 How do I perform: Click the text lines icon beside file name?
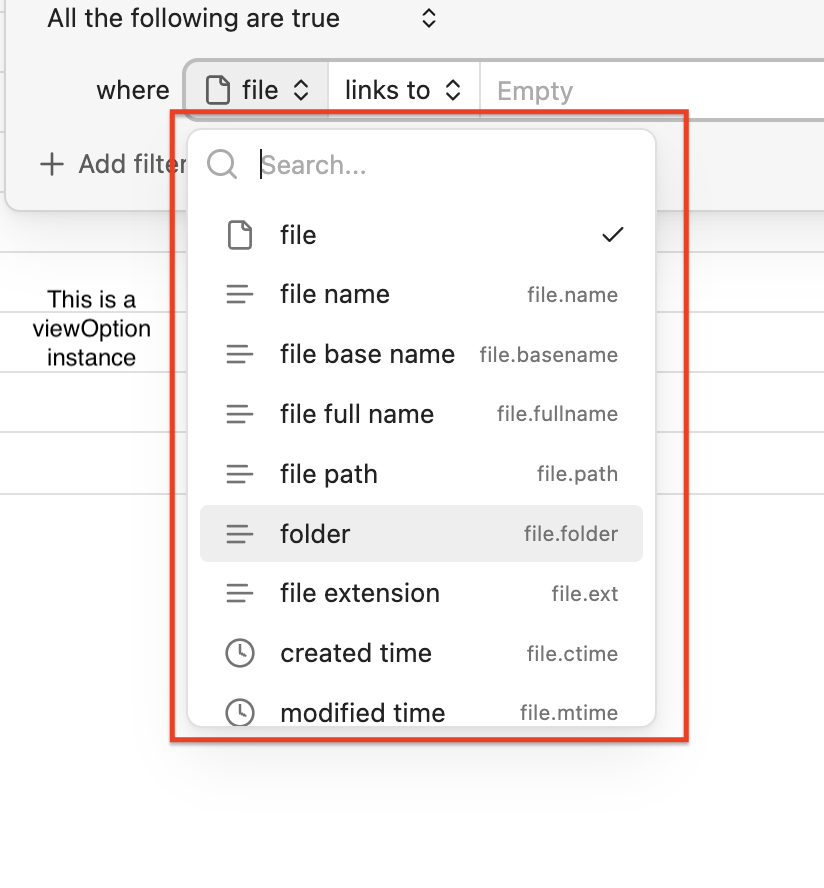(240, 295)
